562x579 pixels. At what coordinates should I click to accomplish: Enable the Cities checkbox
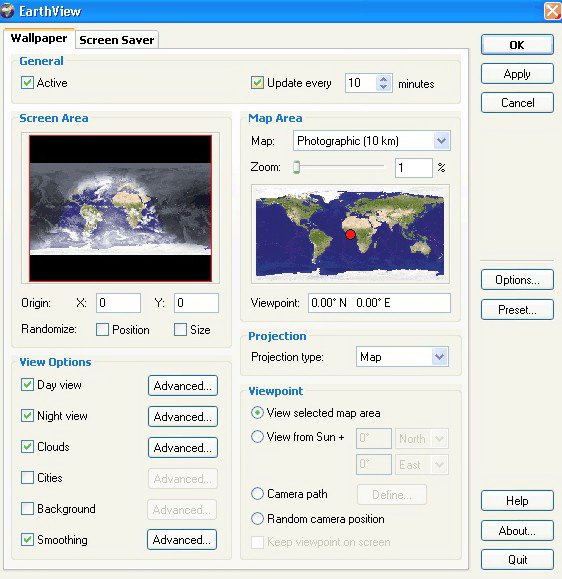(x=27, y=478)
